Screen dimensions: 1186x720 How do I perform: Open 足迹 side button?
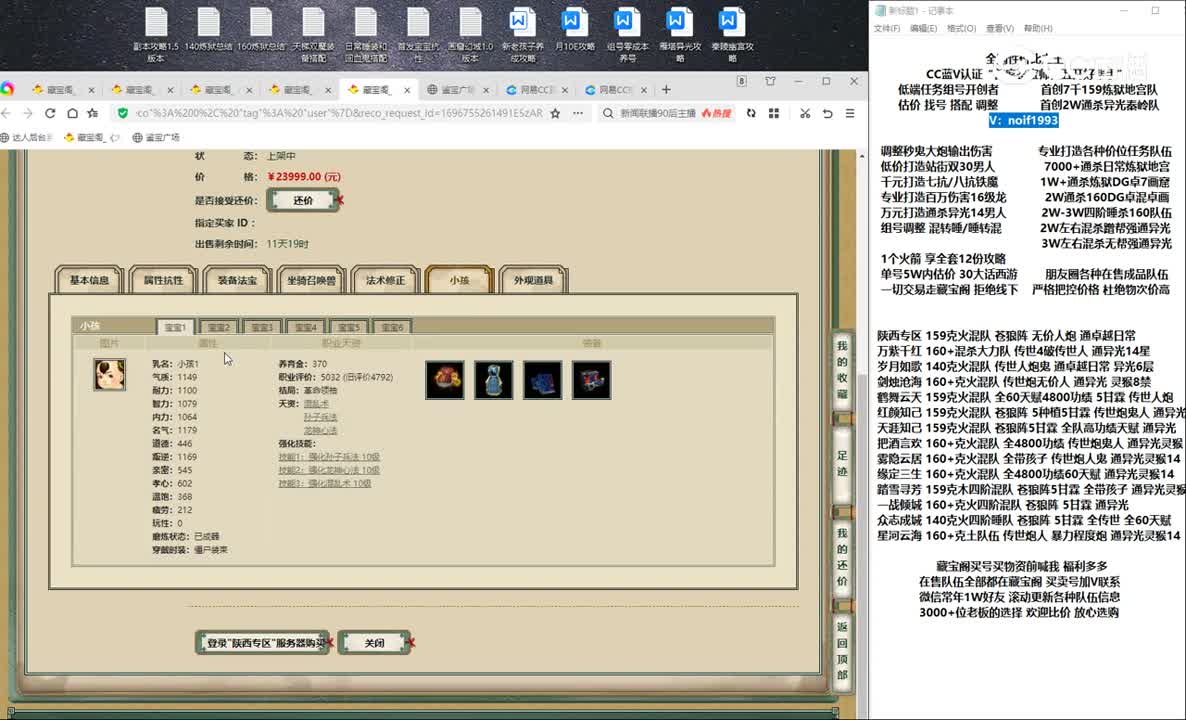tap(842, 464)
